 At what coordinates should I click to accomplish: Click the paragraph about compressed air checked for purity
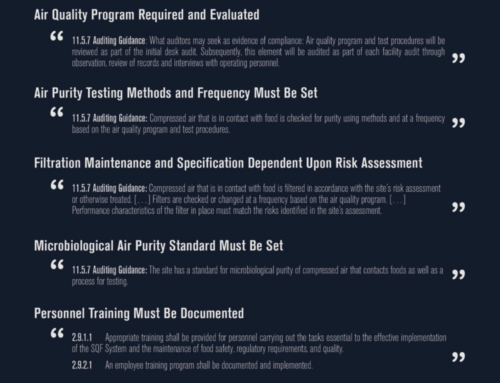[258, 124]
